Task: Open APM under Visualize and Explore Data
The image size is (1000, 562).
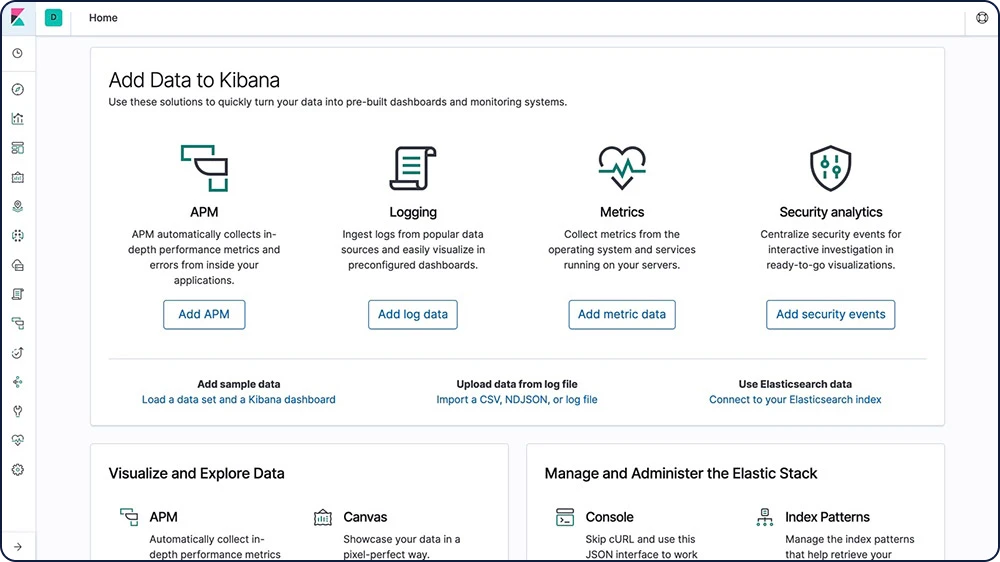Action: coord(163,517)
